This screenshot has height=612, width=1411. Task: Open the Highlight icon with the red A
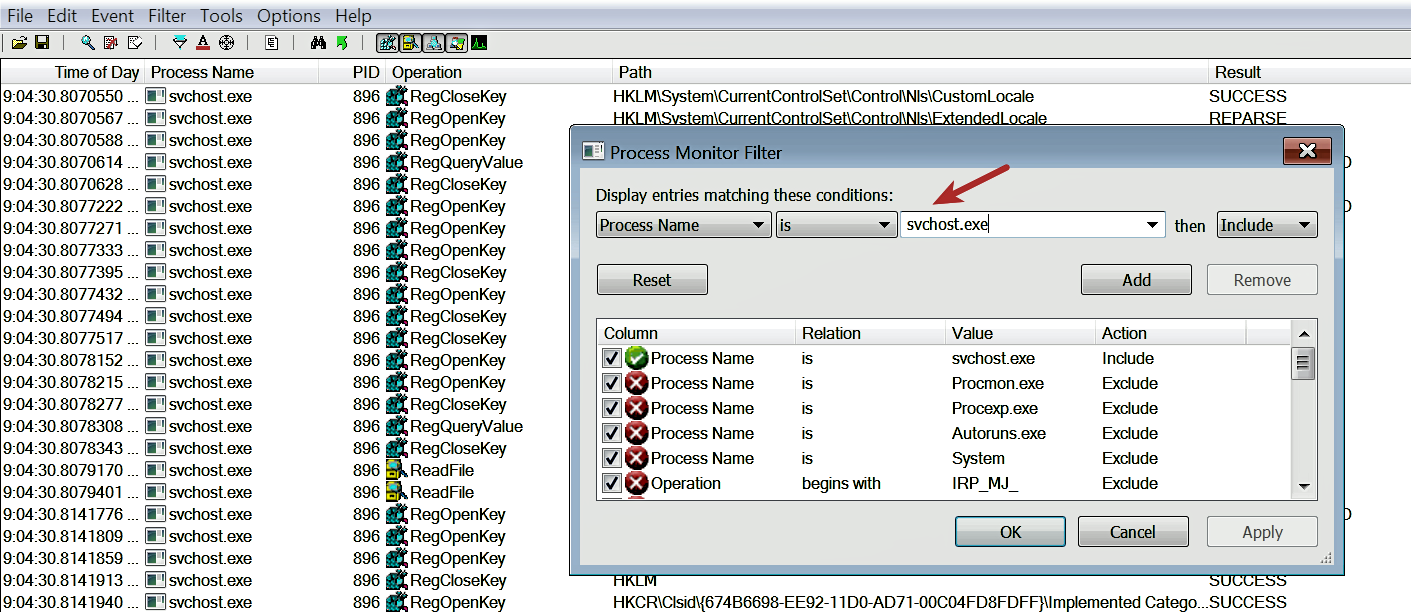[203, 43]
